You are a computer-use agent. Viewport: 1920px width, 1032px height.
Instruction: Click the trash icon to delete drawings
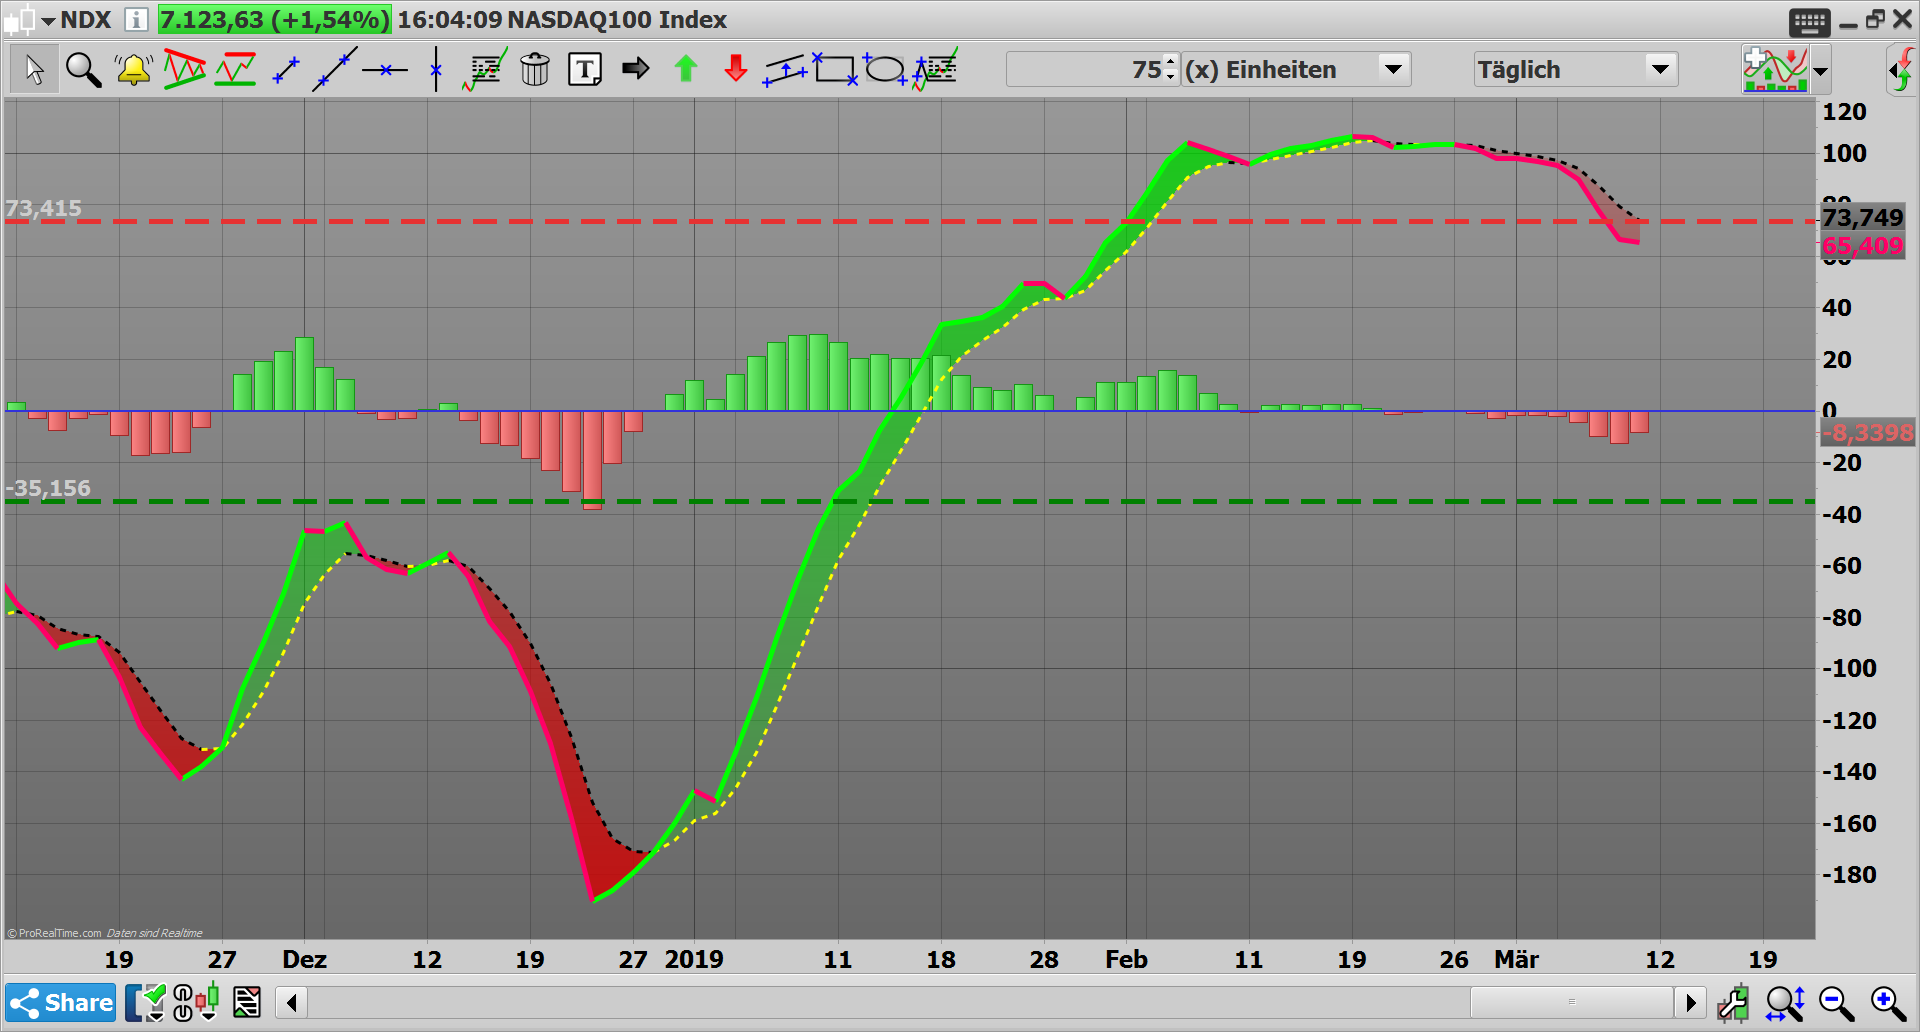[x=535, y=69]
